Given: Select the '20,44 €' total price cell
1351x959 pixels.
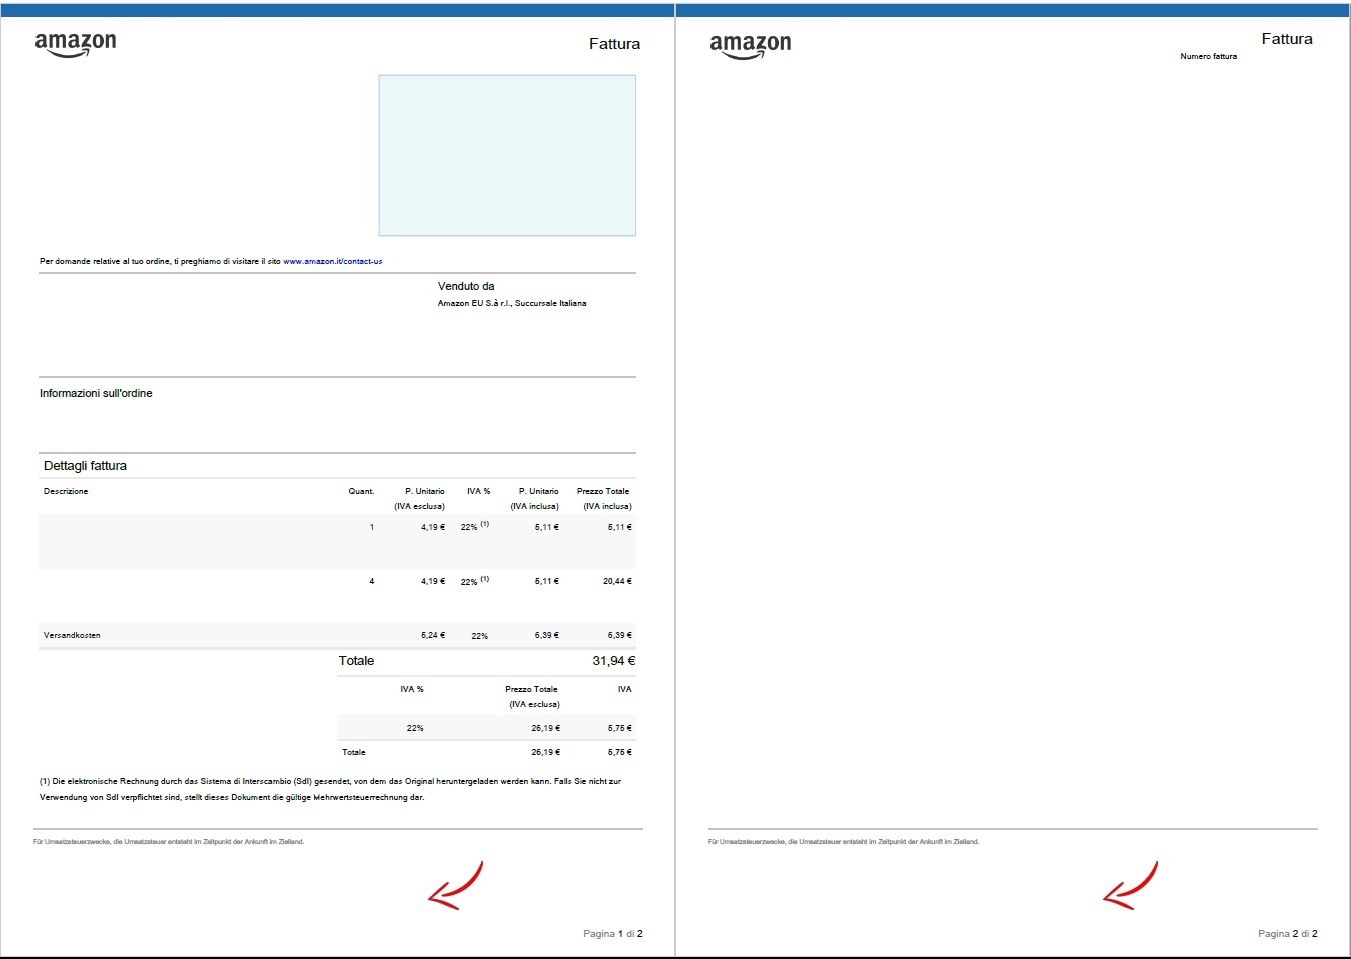Looking at the screenshot, I should tap(617, 581).
